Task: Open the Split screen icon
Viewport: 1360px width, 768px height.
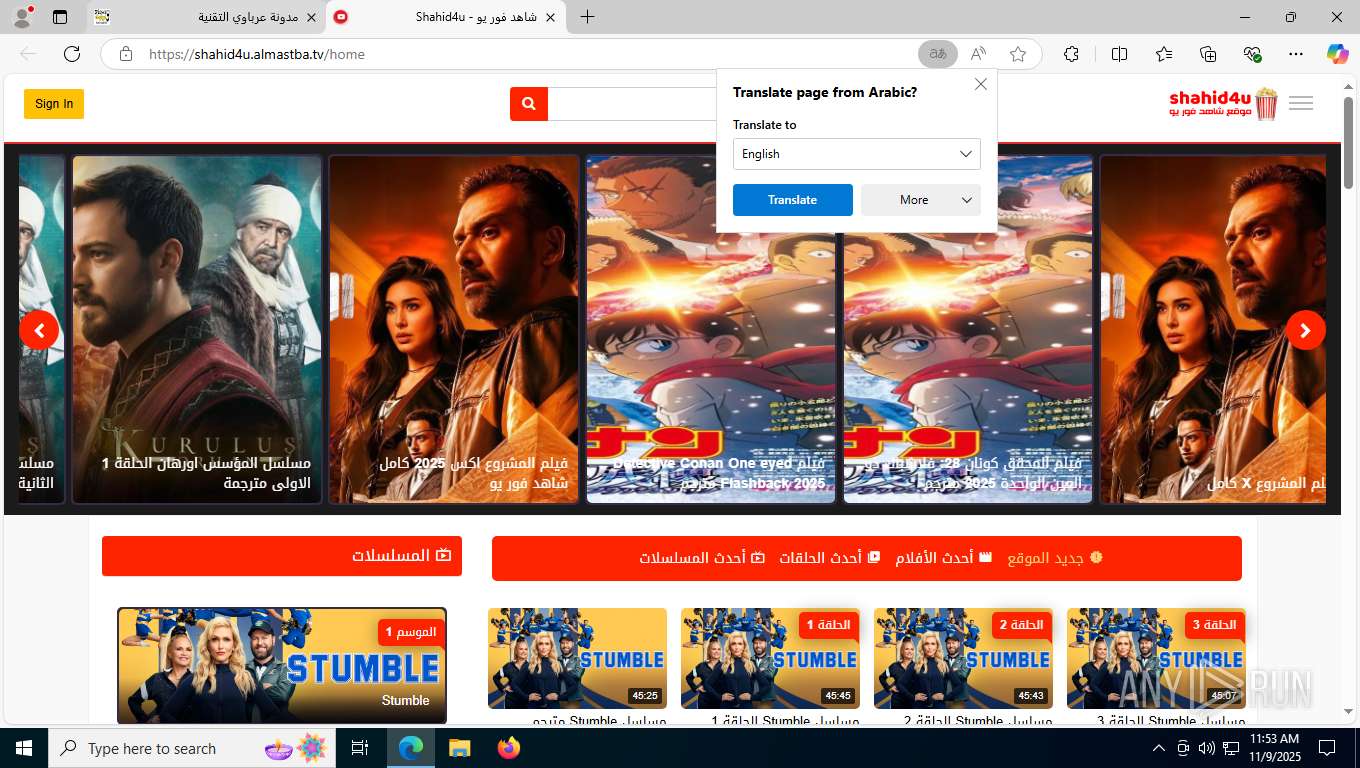Action: click(1119, 54)
